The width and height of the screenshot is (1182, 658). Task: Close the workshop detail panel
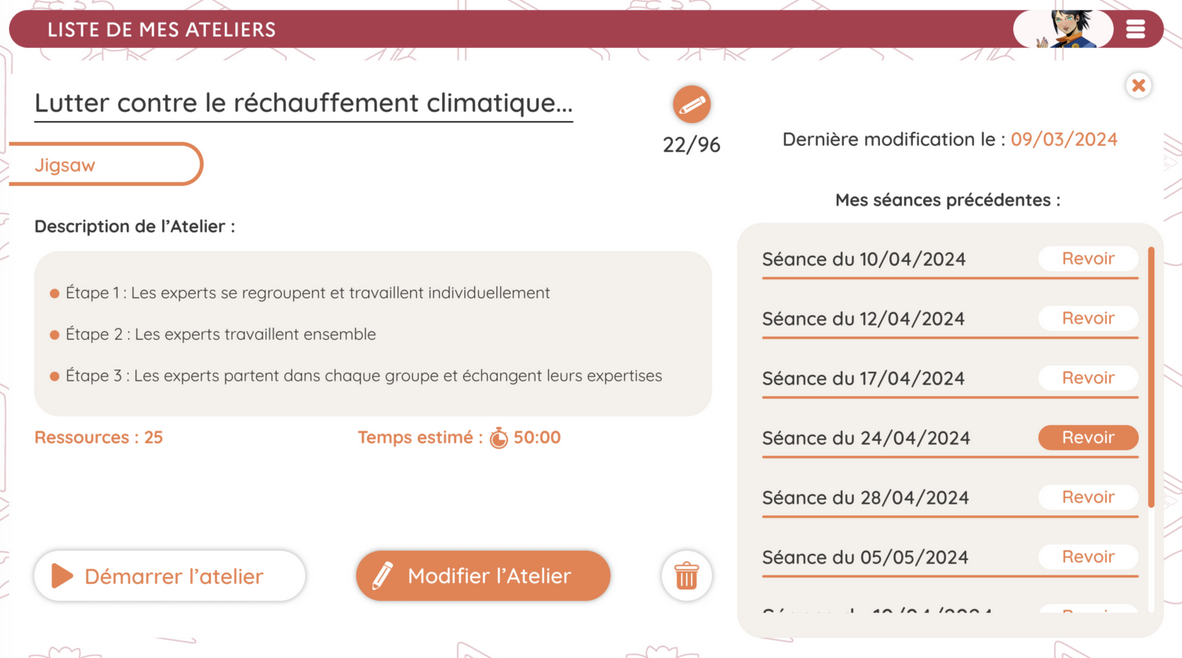1138,85
